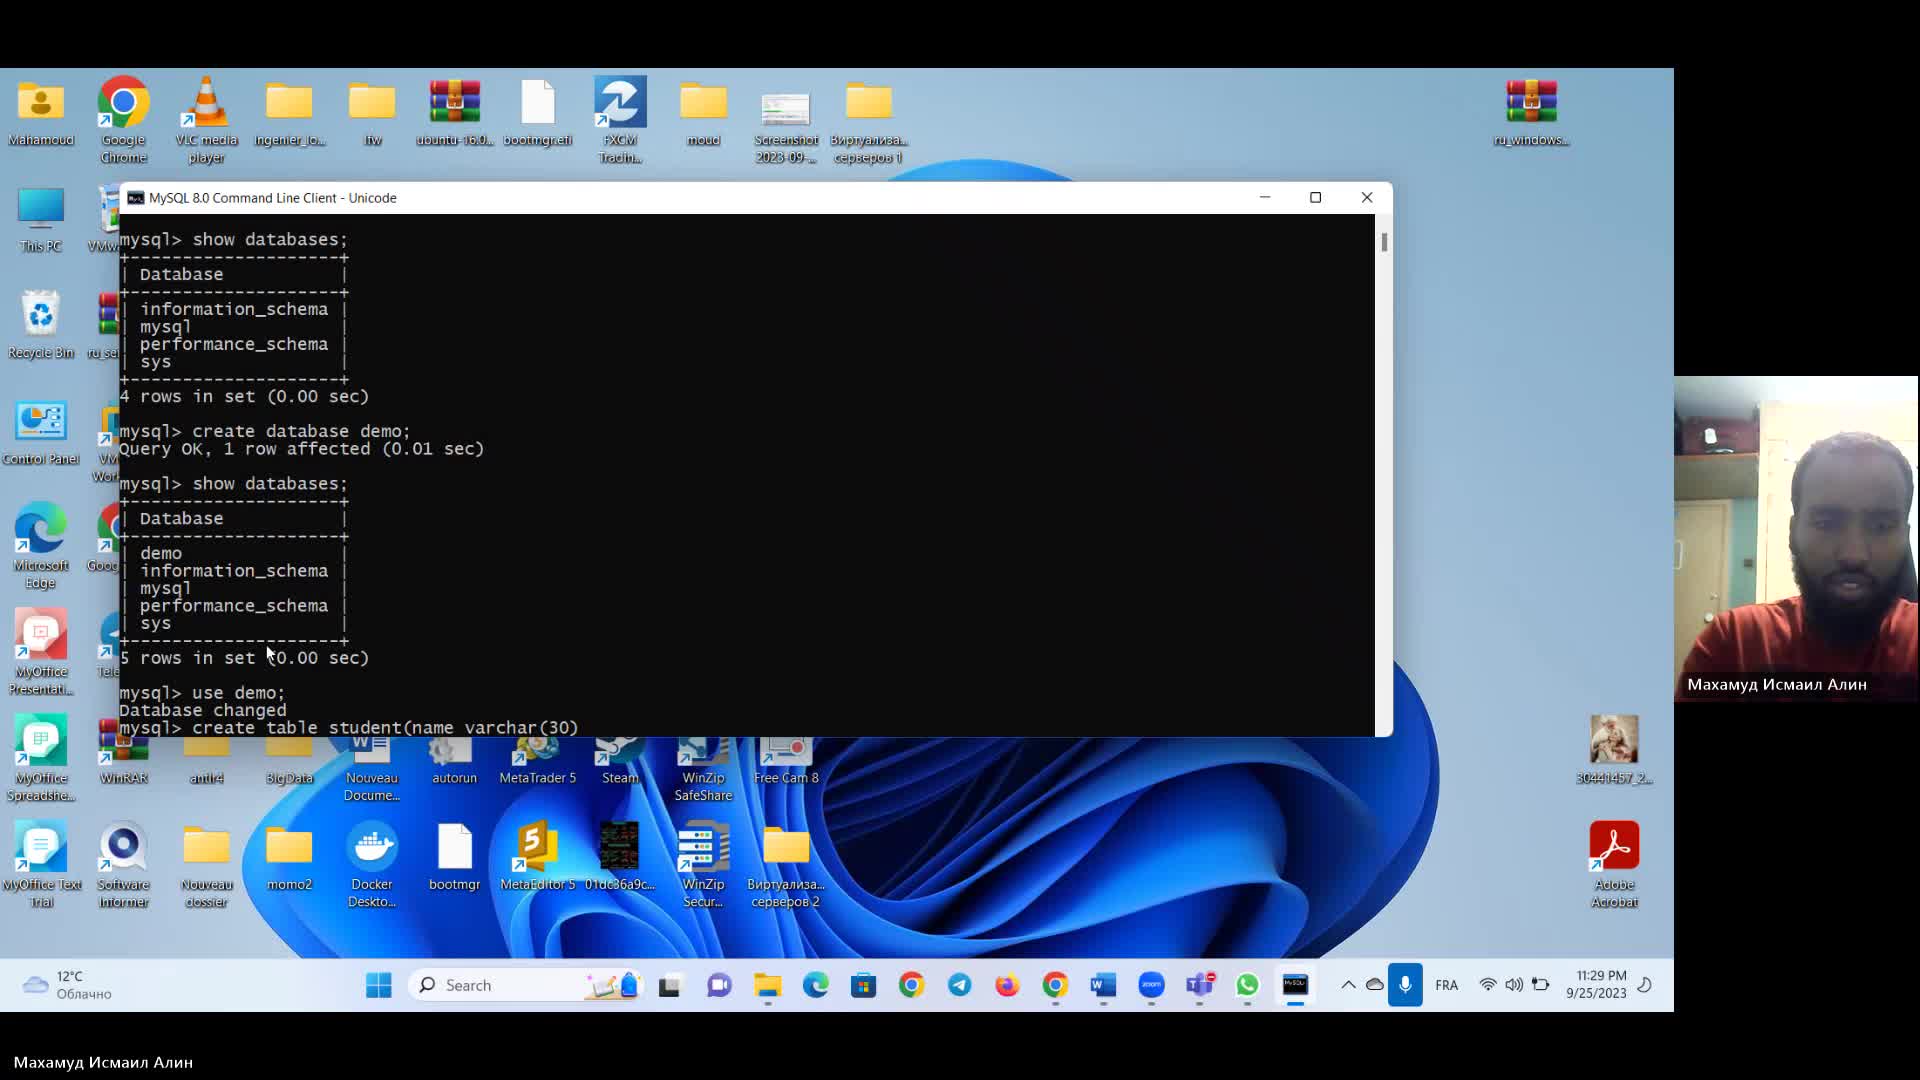Open Windows Start menu
This screenshot has width=1920, height=1080.
point(379,985)
